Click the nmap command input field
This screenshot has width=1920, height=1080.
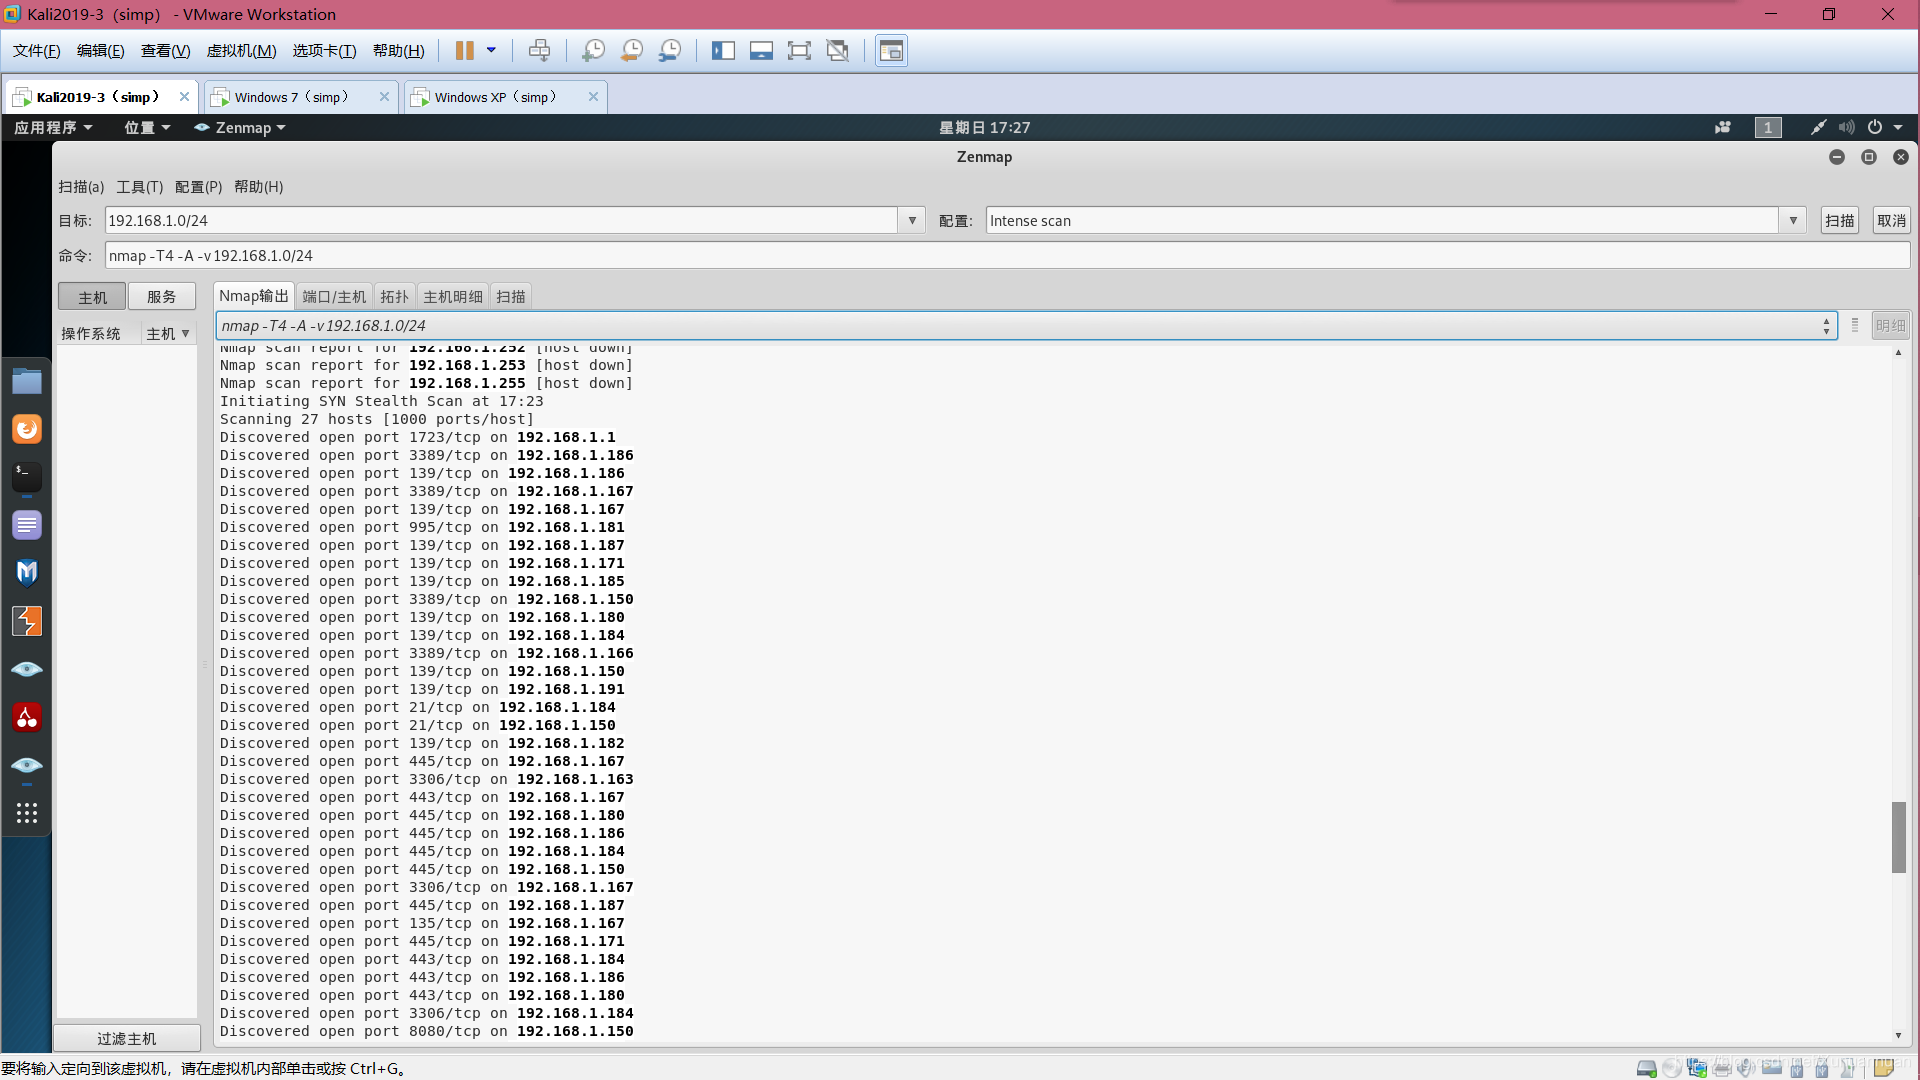pyautogui.click(x=1007, y=255)
